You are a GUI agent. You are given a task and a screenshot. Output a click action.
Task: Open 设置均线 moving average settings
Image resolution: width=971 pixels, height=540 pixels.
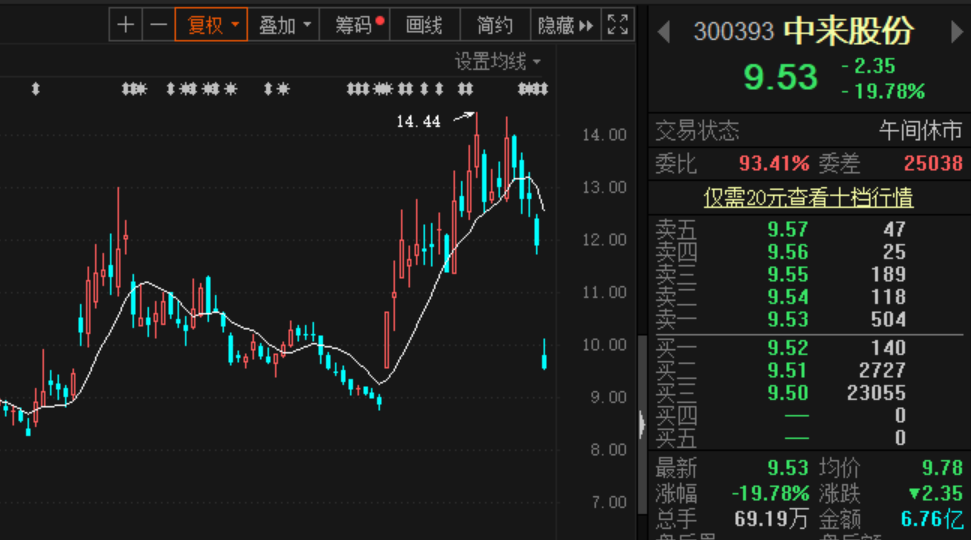tap(497, 62)
